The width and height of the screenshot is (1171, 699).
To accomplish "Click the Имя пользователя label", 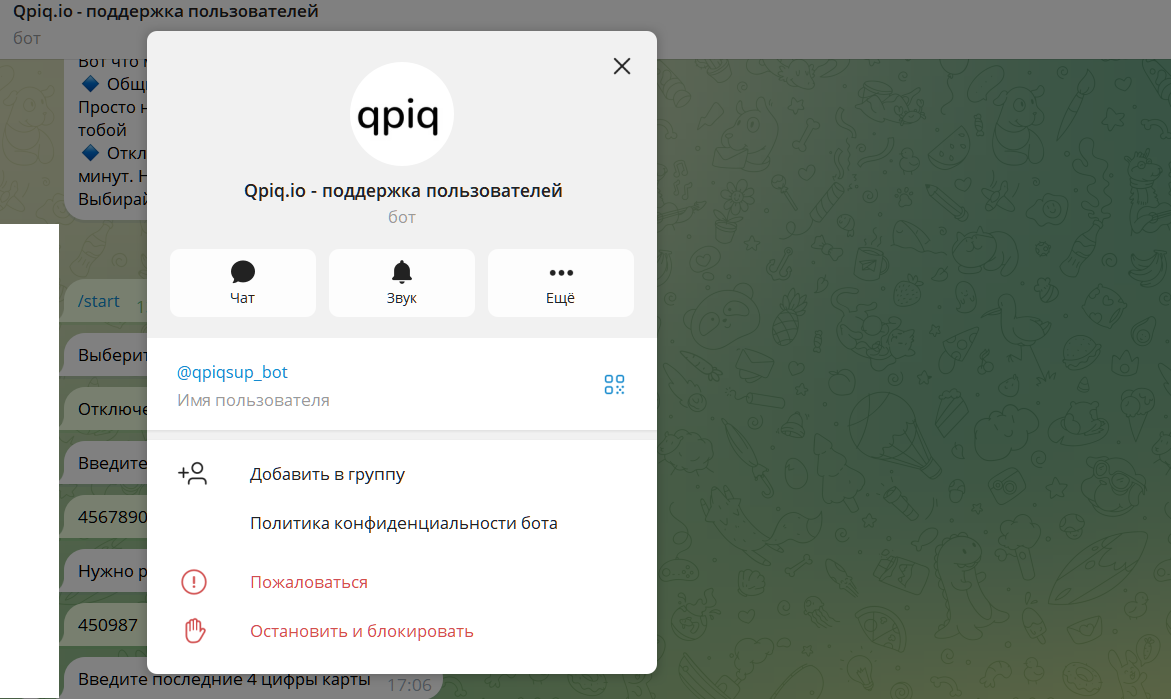I will coord(253,400).
